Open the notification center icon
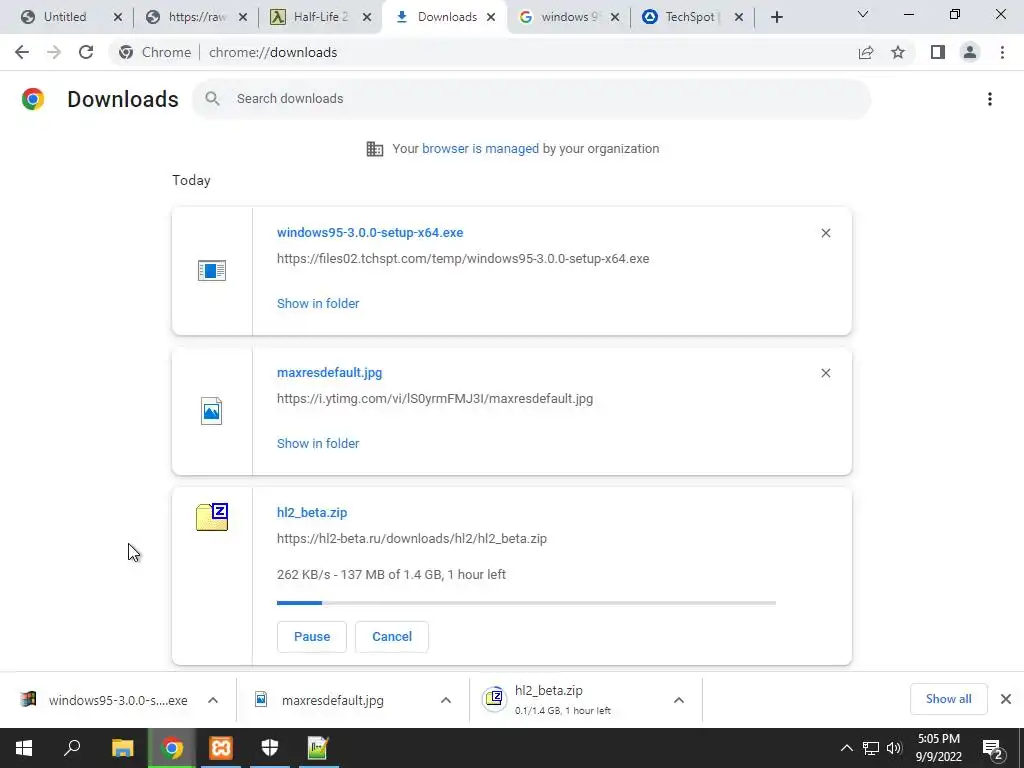Image resolution: width=1024 pixels, height=768 pixels. (993, 748)
